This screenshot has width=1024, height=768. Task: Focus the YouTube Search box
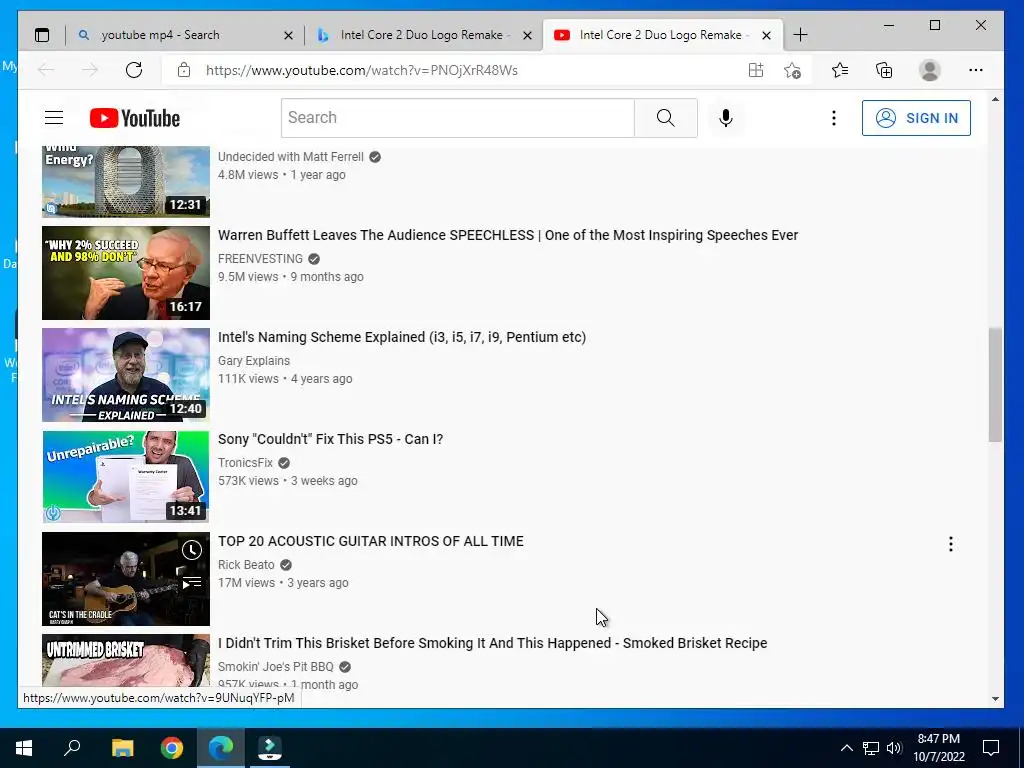[458, 118]
